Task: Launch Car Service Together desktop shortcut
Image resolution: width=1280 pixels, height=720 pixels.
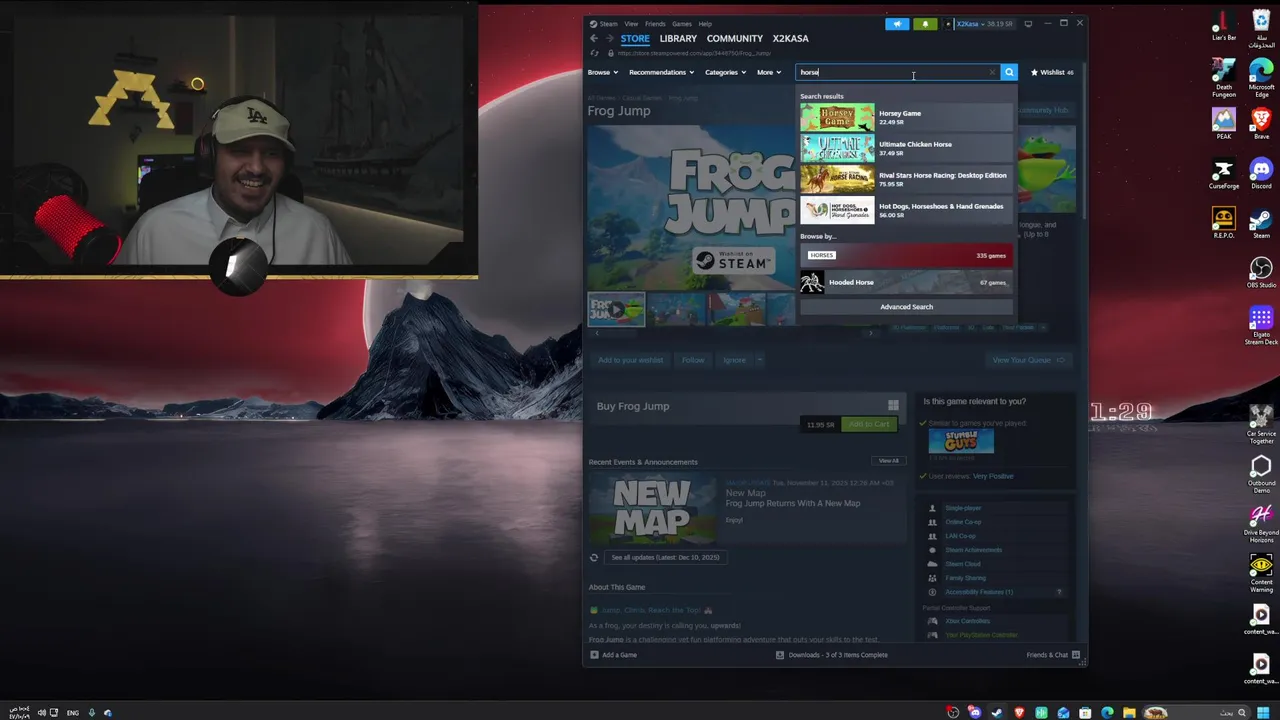Action: click(x=1261, y=424)
